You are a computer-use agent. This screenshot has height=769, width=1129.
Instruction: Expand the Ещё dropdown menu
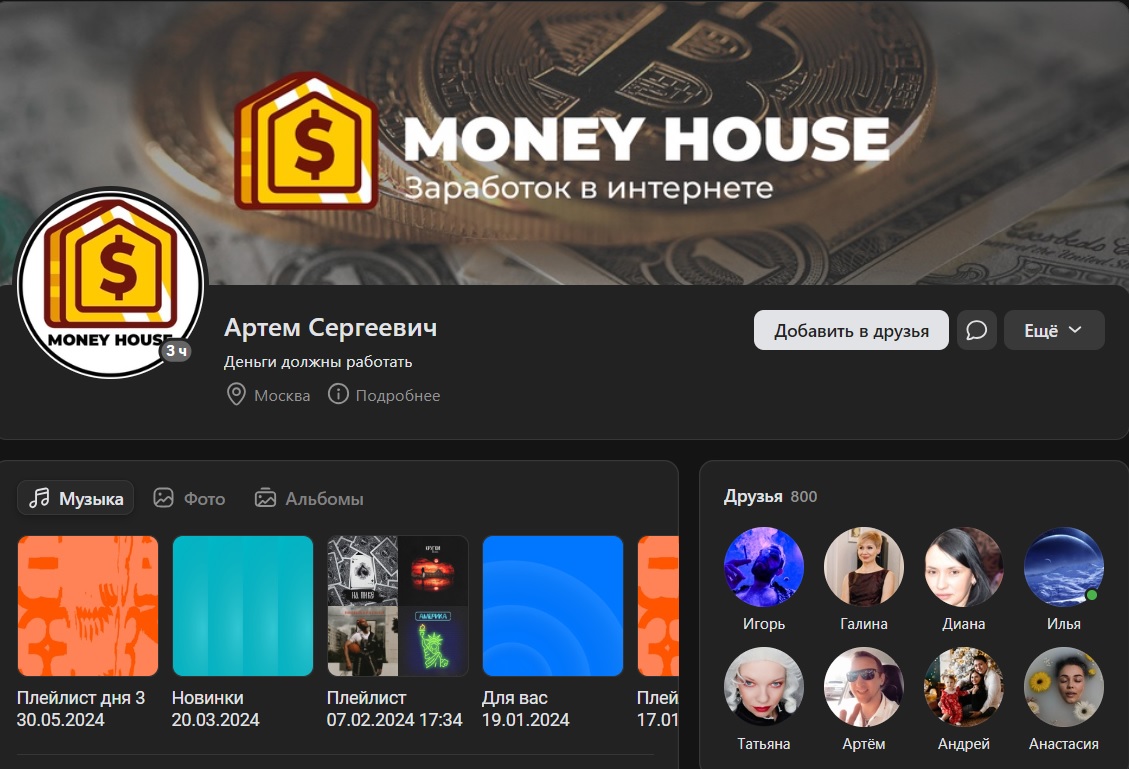pyautogui.click(x=1054, y=330)
